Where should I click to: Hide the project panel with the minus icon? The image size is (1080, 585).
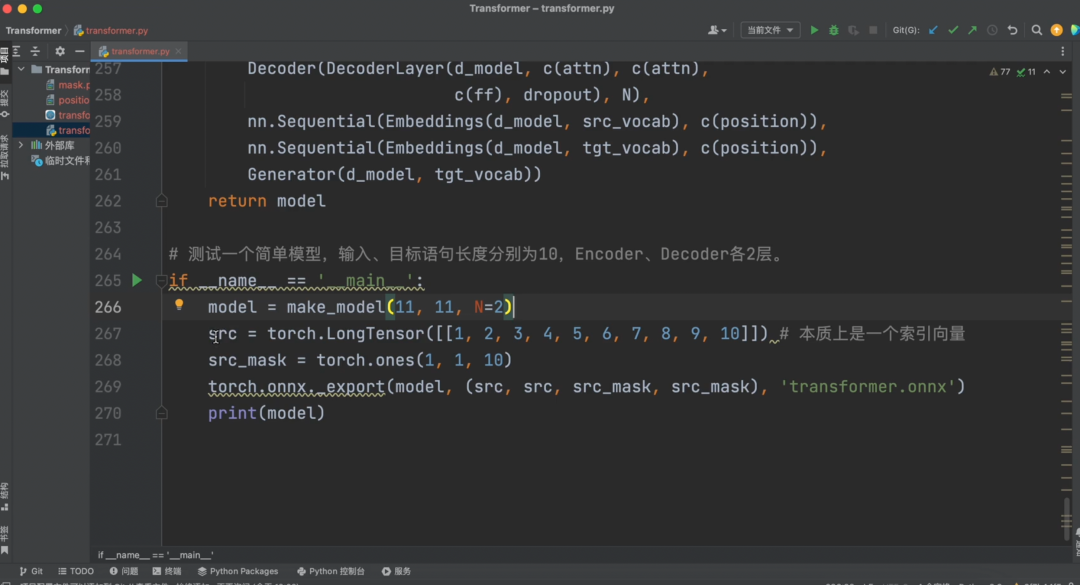[x=80, y=51]
